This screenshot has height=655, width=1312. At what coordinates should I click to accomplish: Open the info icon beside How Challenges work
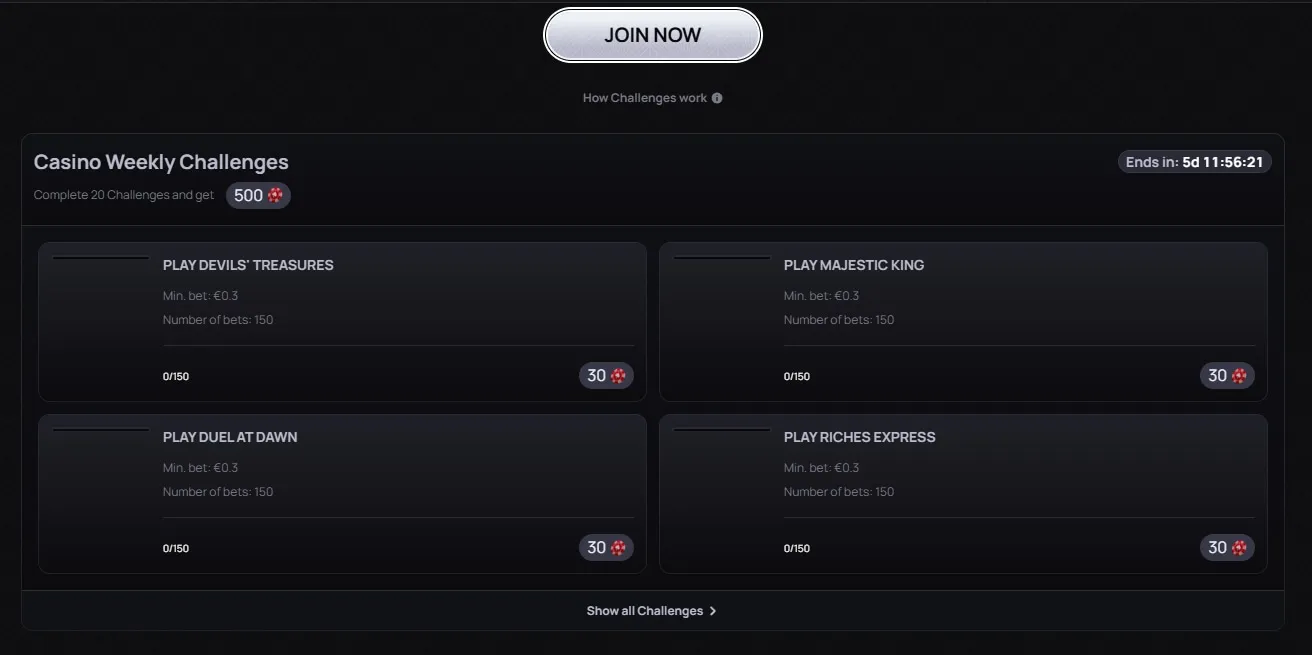[x=716, y=97]
